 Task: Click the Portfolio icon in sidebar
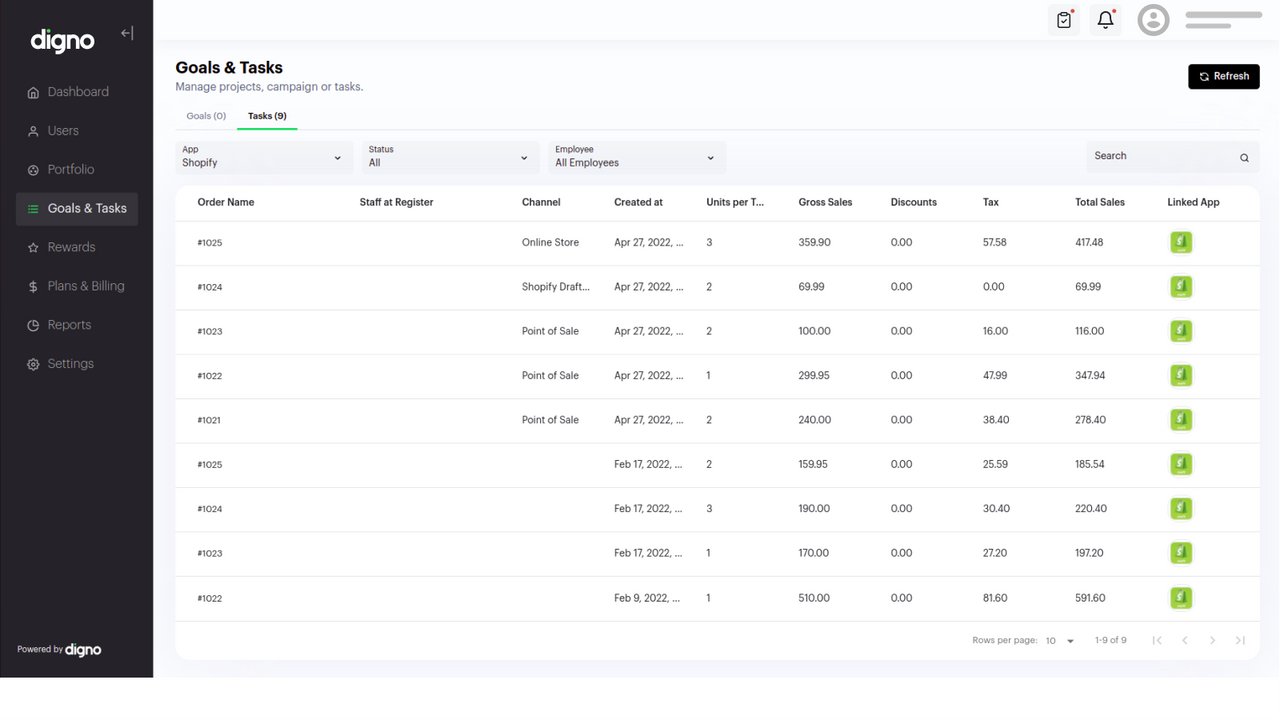(33, 170)
